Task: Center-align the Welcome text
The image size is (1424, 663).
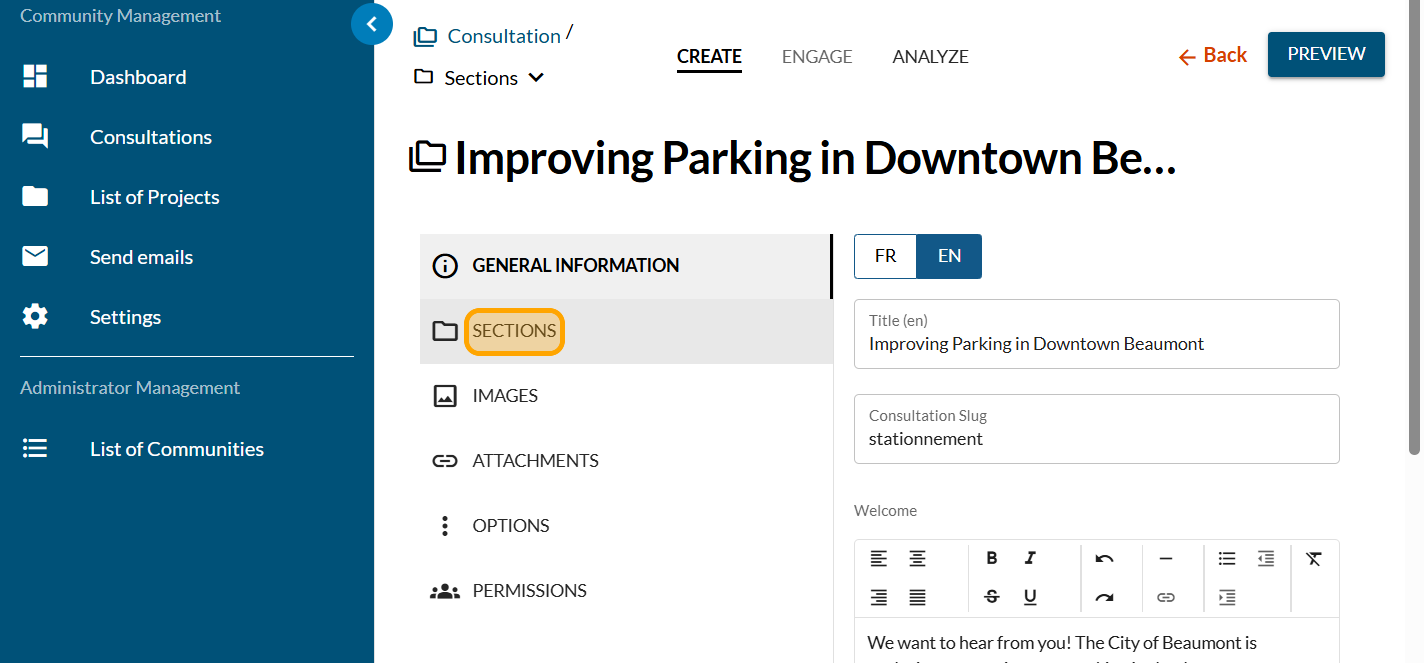Action: tap(917, 558)
